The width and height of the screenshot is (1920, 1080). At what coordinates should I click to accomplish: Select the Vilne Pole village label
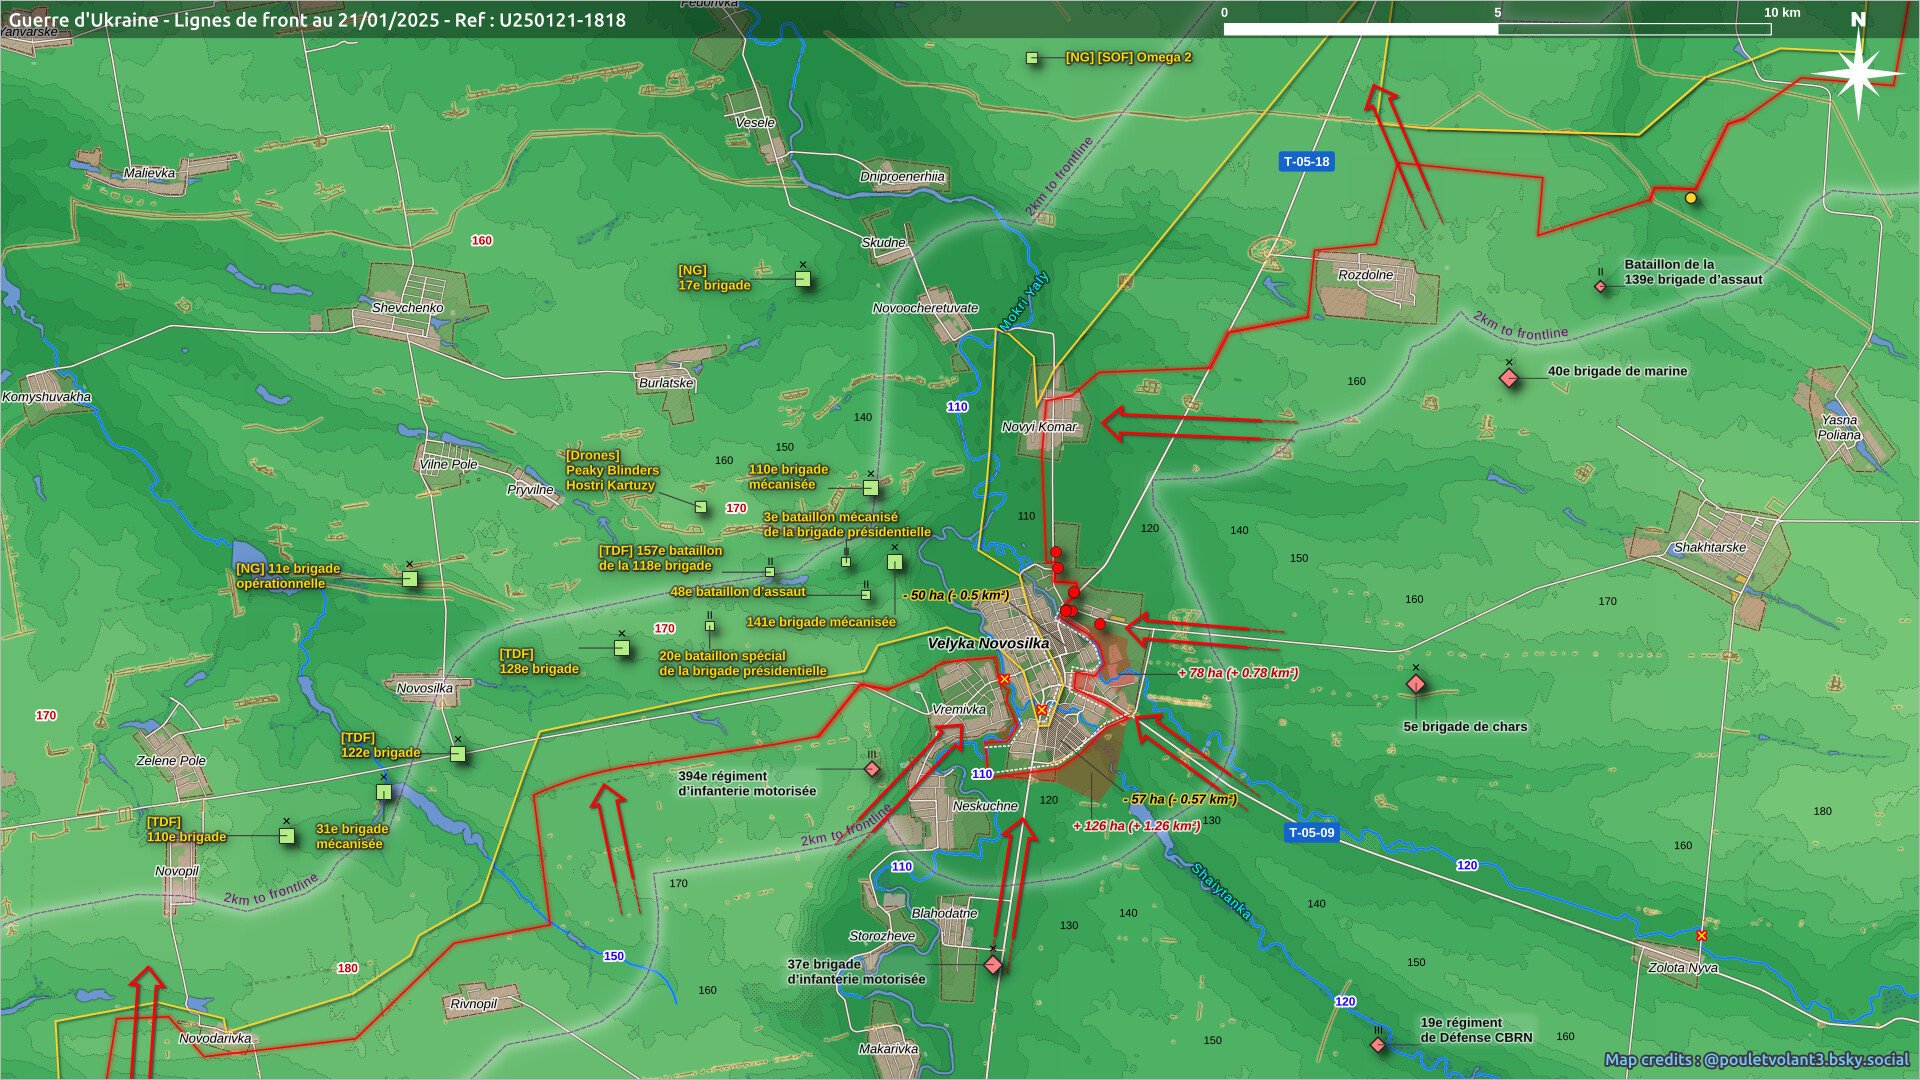click(x=448, y=465)
